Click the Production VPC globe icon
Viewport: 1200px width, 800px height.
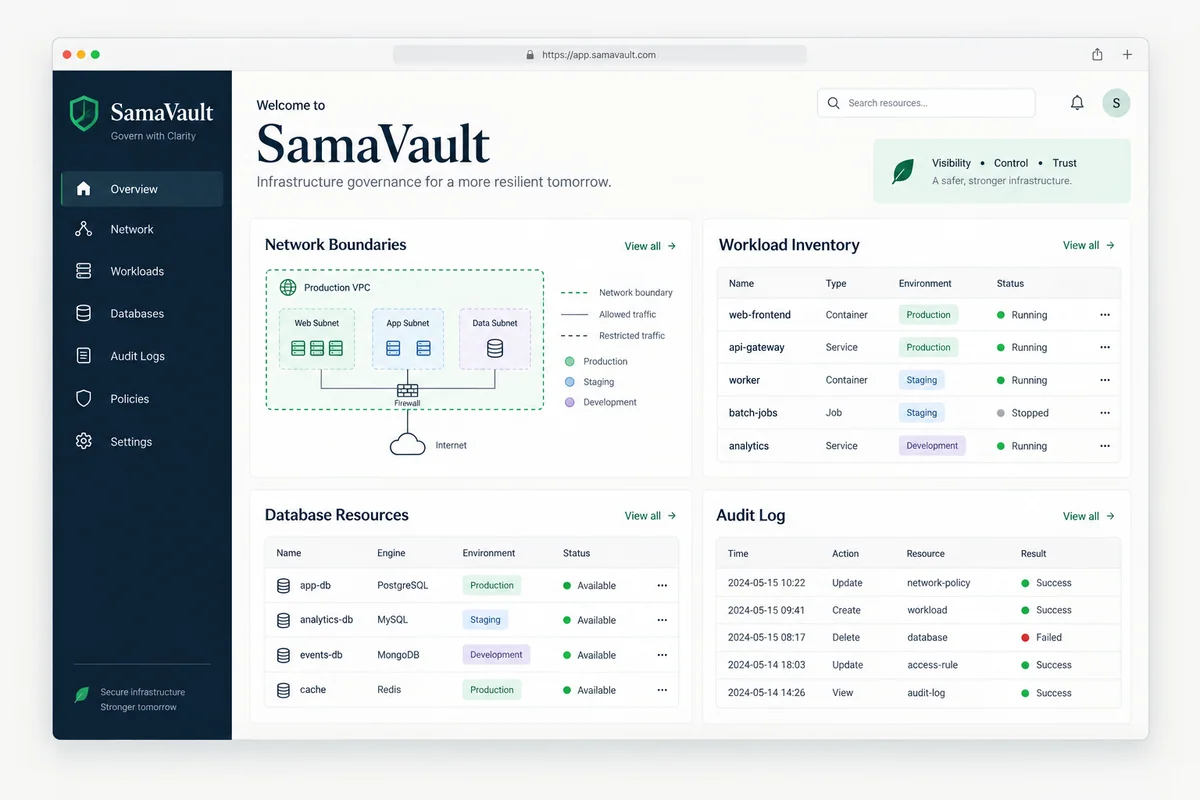(288, 287)
